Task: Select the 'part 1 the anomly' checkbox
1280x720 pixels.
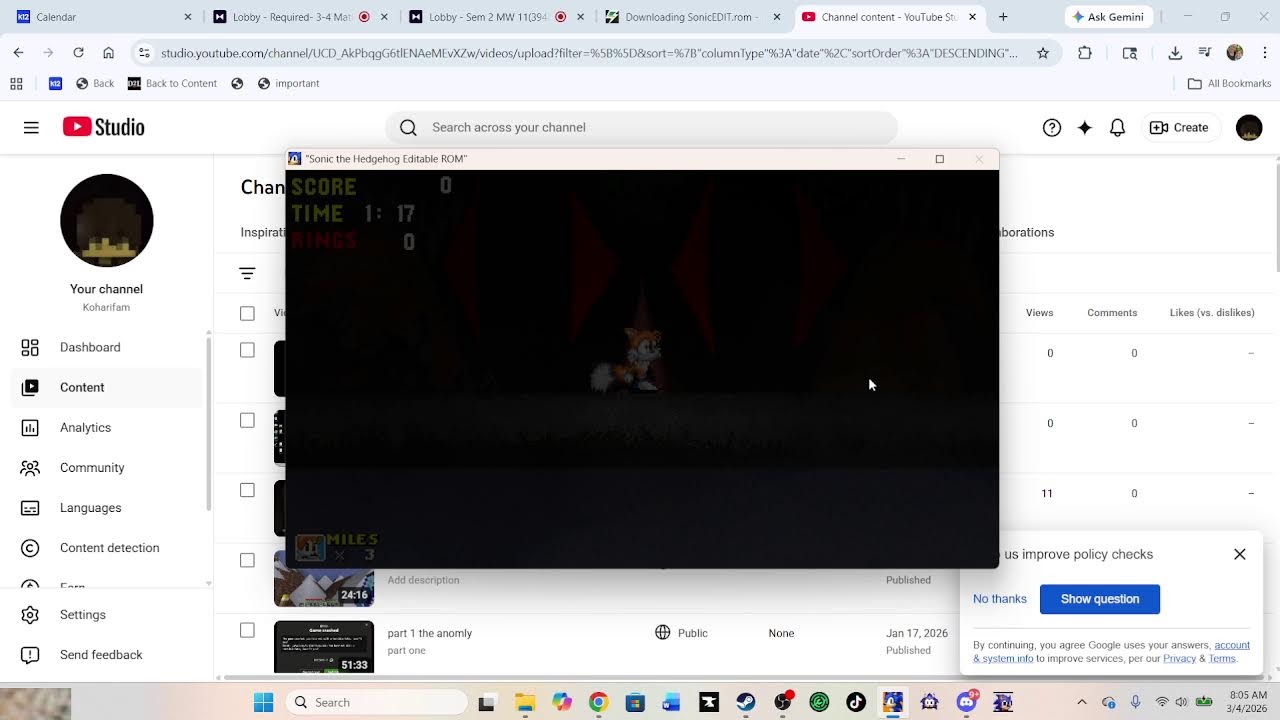Action: point(247,630)
